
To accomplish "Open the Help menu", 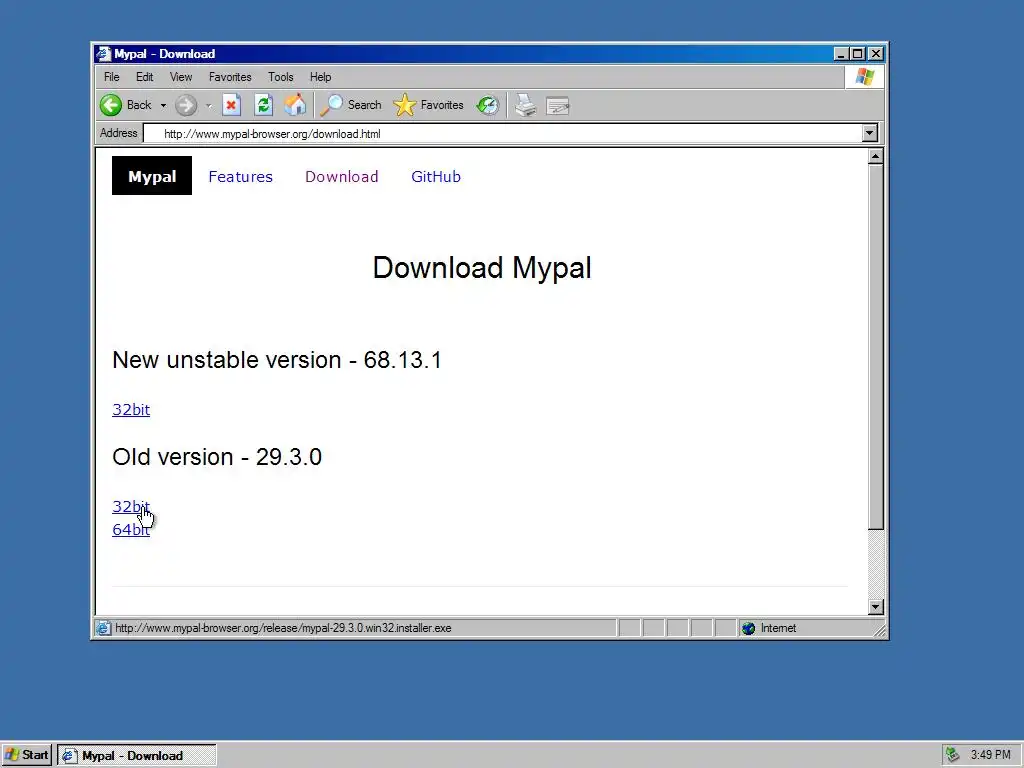I will [x=320, y=77].
